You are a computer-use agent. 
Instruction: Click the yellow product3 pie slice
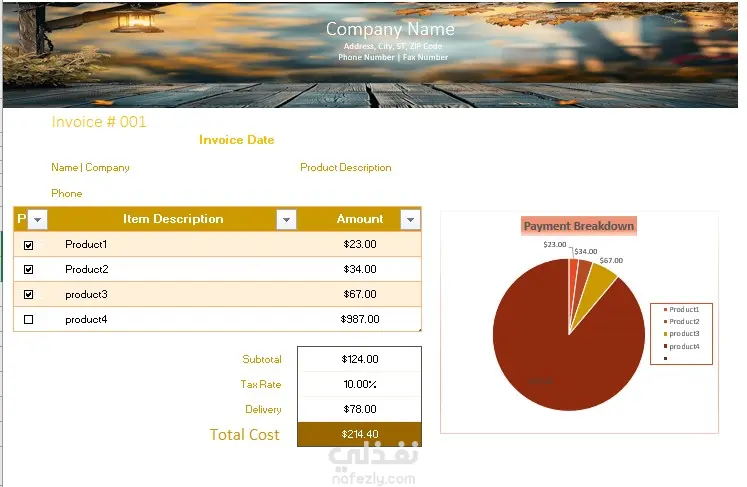[x=595, y=291]
